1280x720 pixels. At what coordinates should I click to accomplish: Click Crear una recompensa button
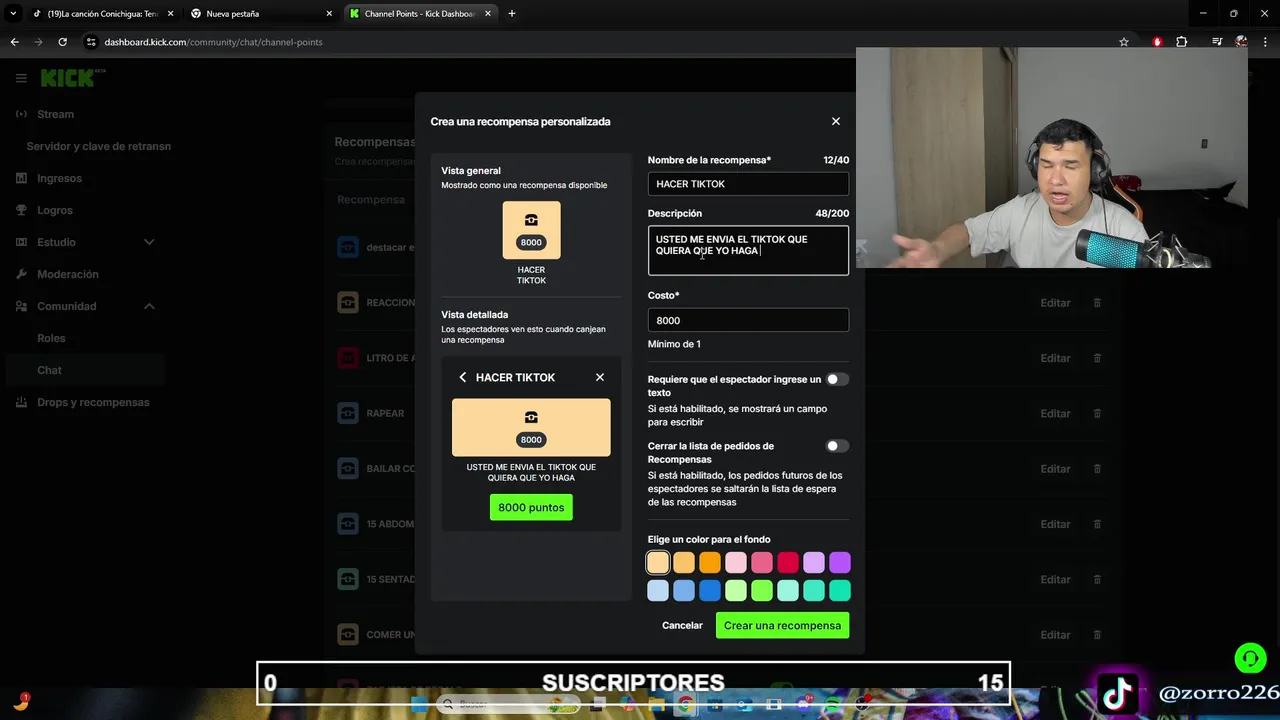782,625
